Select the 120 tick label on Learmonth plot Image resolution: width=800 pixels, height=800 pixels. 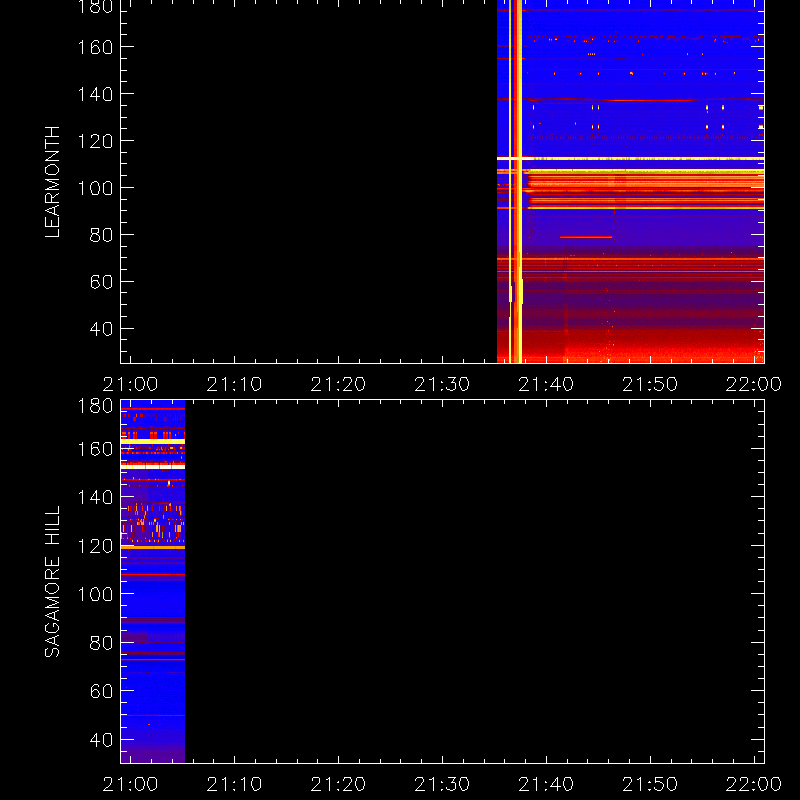[x=95, y=141]
